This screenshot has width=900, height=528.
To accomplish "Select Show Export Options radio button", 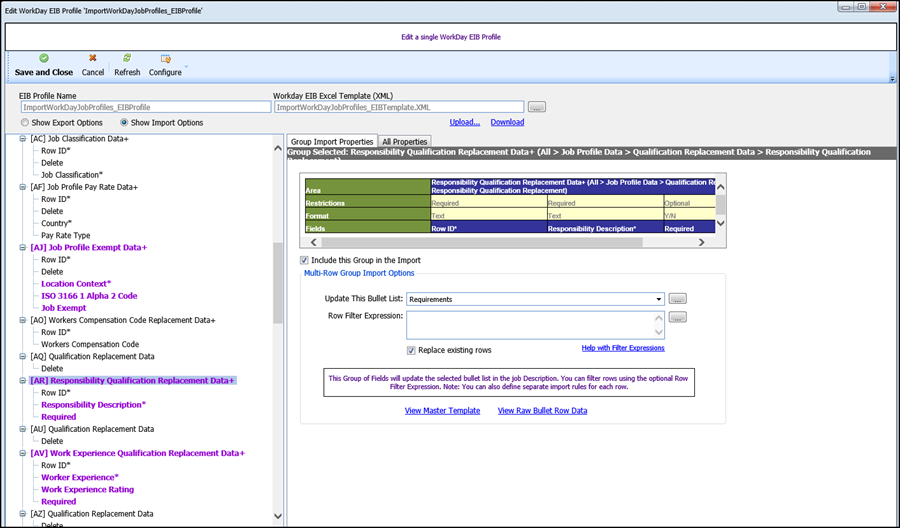I will coord(25,123).
